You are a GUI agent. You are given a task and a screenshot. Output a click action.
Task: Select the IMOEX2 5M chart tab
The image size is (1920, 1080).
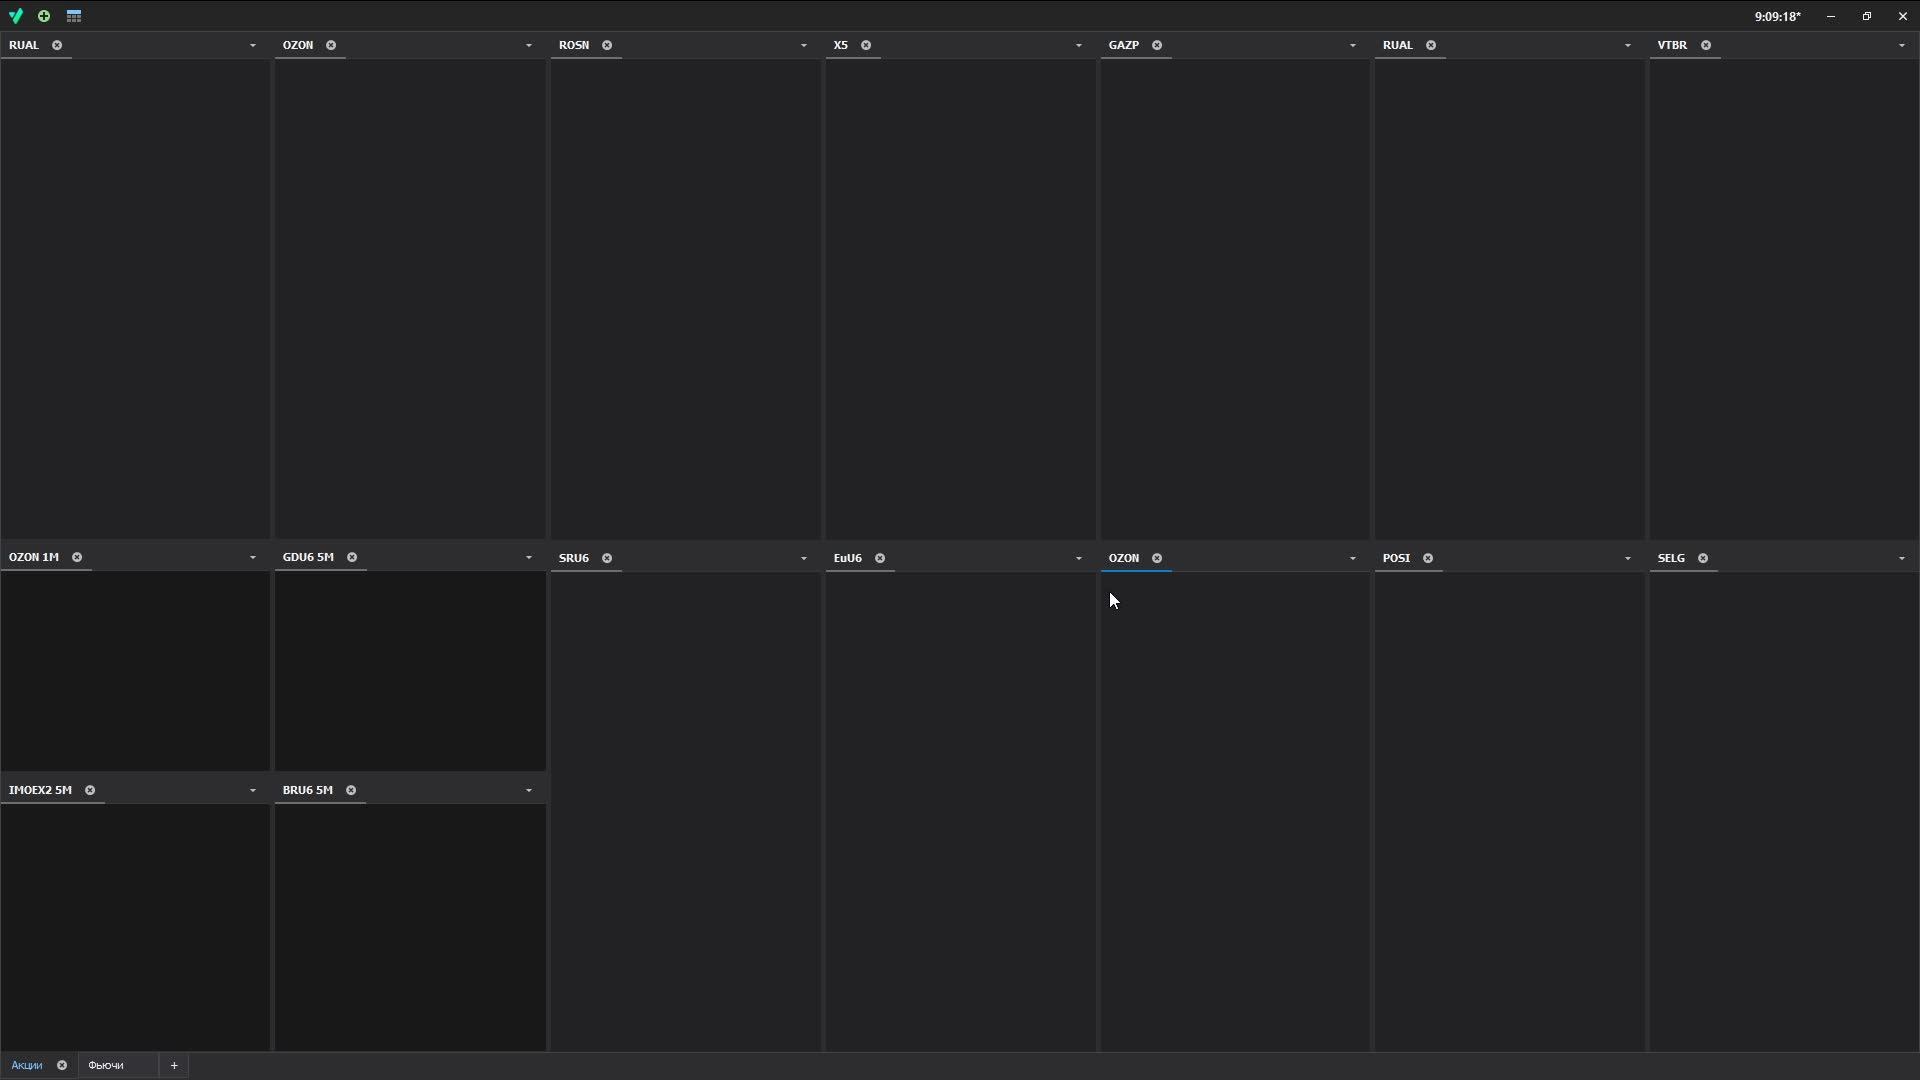click(x=40, y=790)
